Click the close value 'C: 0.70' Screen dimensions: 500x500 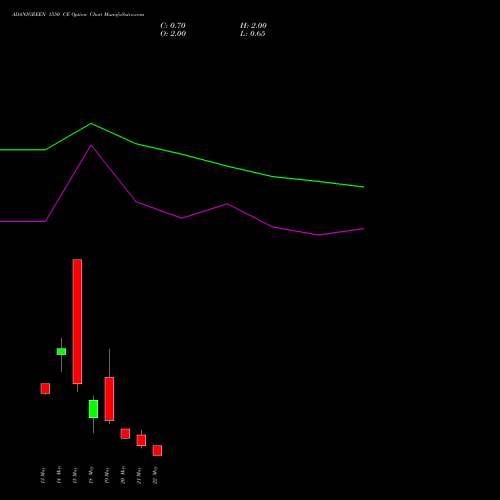pyautogui.click(x=173, y=25)
